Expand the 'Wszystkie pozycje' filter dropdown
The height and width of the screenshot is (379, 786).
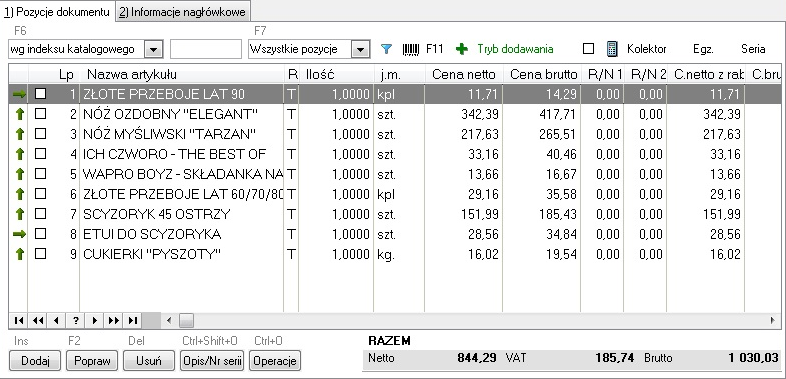(360, 50)
